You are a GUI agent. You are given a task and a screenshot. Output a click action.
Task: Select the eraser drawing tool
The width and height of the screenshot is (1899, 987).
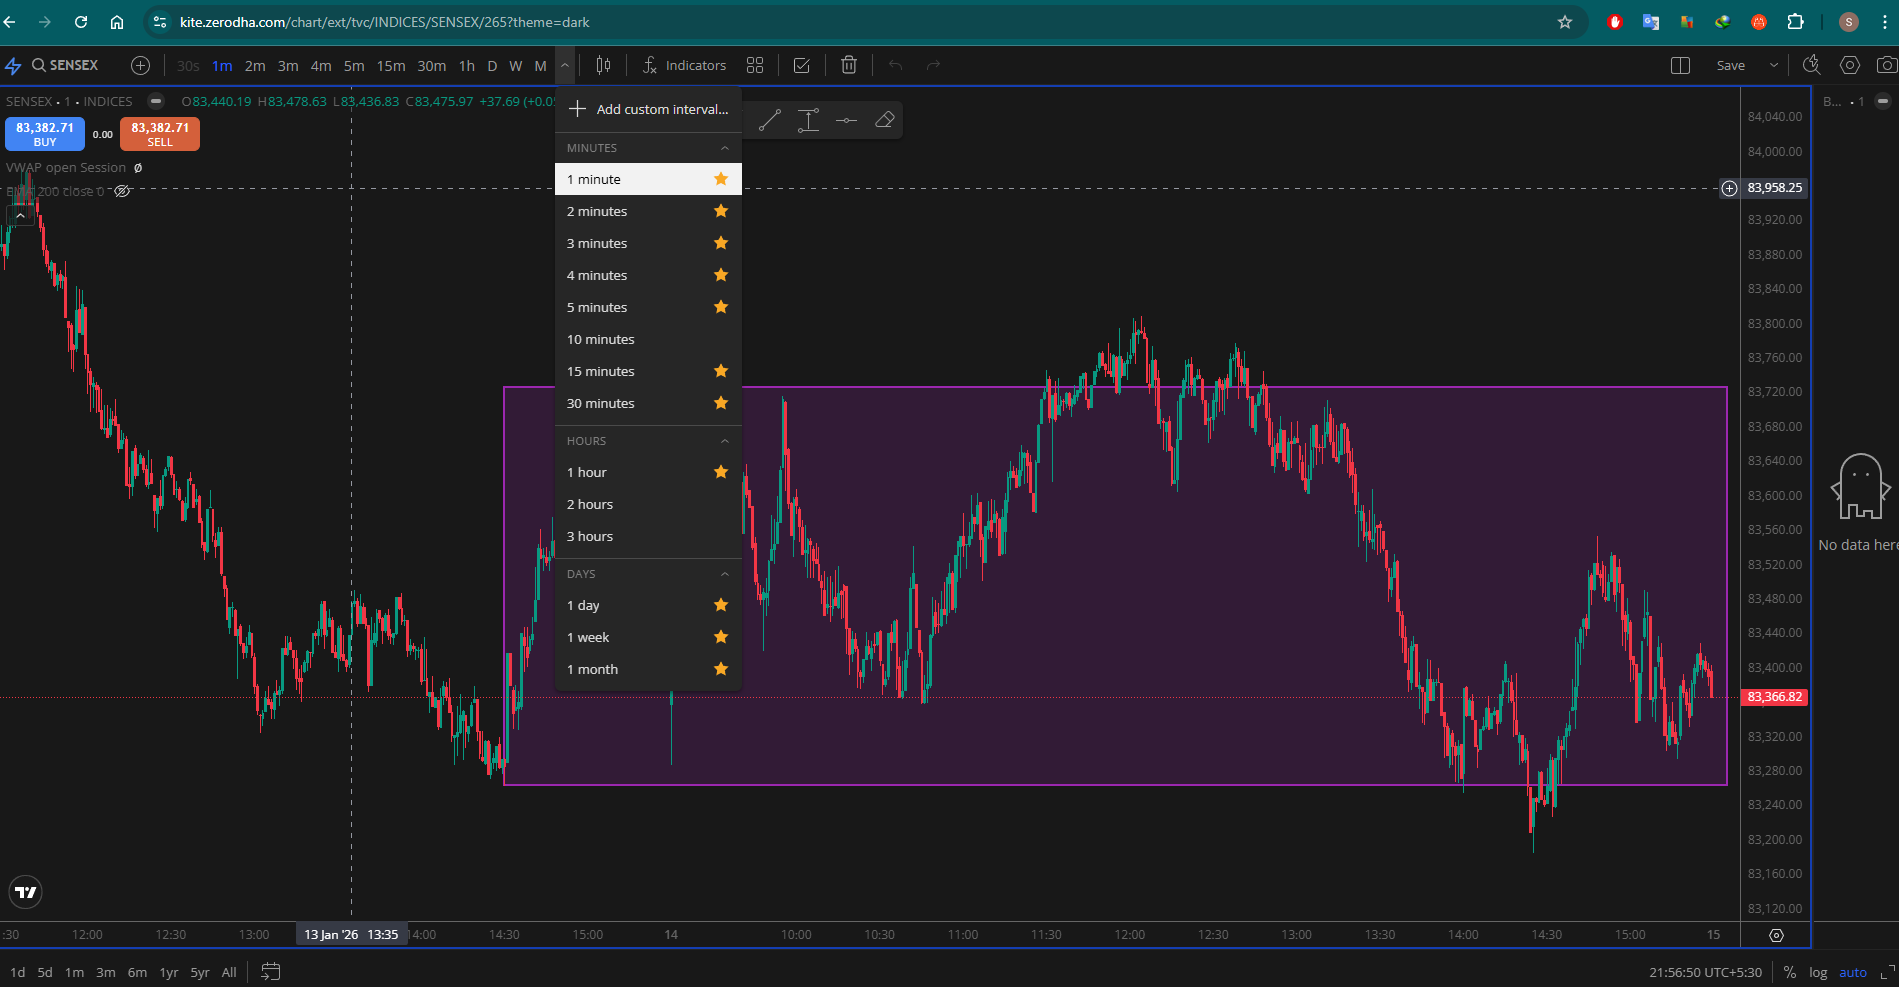(x=884, y=120)
